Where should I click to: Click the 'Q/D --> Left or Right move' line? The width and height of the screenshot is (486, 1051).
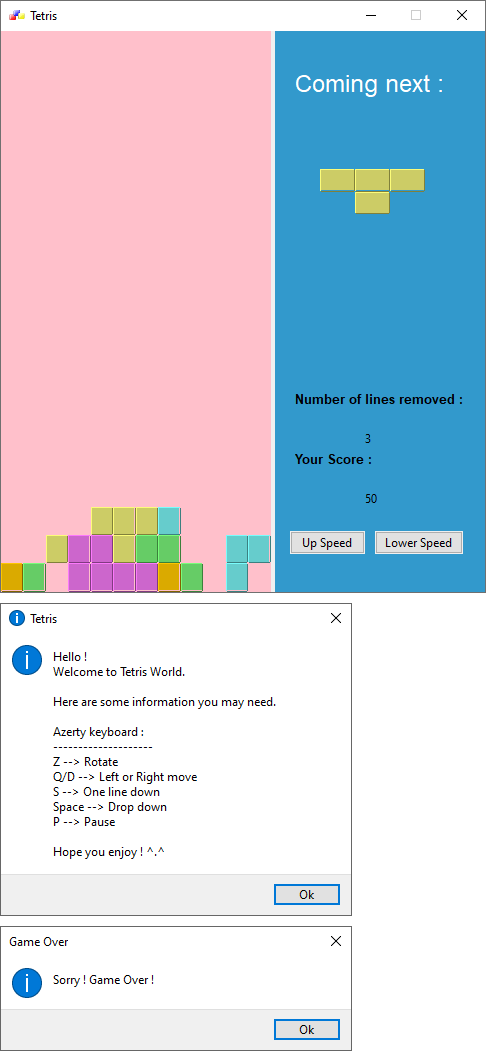[x=125, y=777]
